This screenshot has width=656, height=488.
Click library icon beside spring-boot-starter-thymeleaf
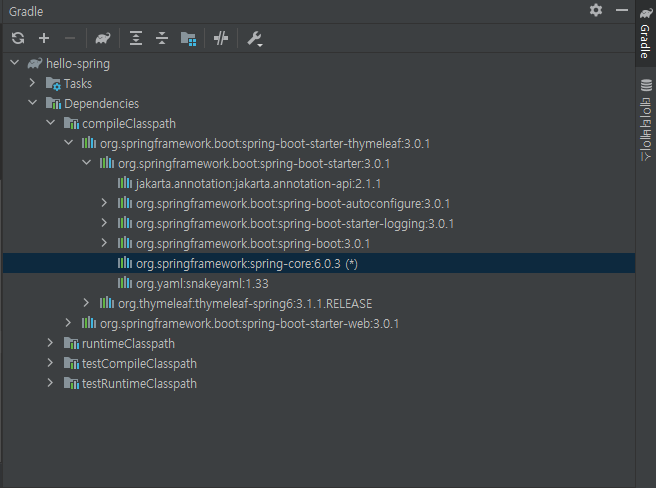point(89,143)
